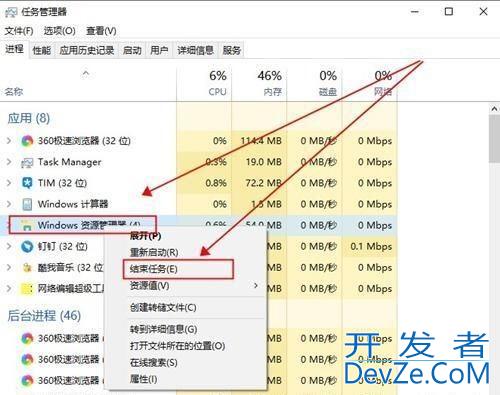Switch to the 用户 tab
This screenshot has width=500, height=395.
click(159, 50)
